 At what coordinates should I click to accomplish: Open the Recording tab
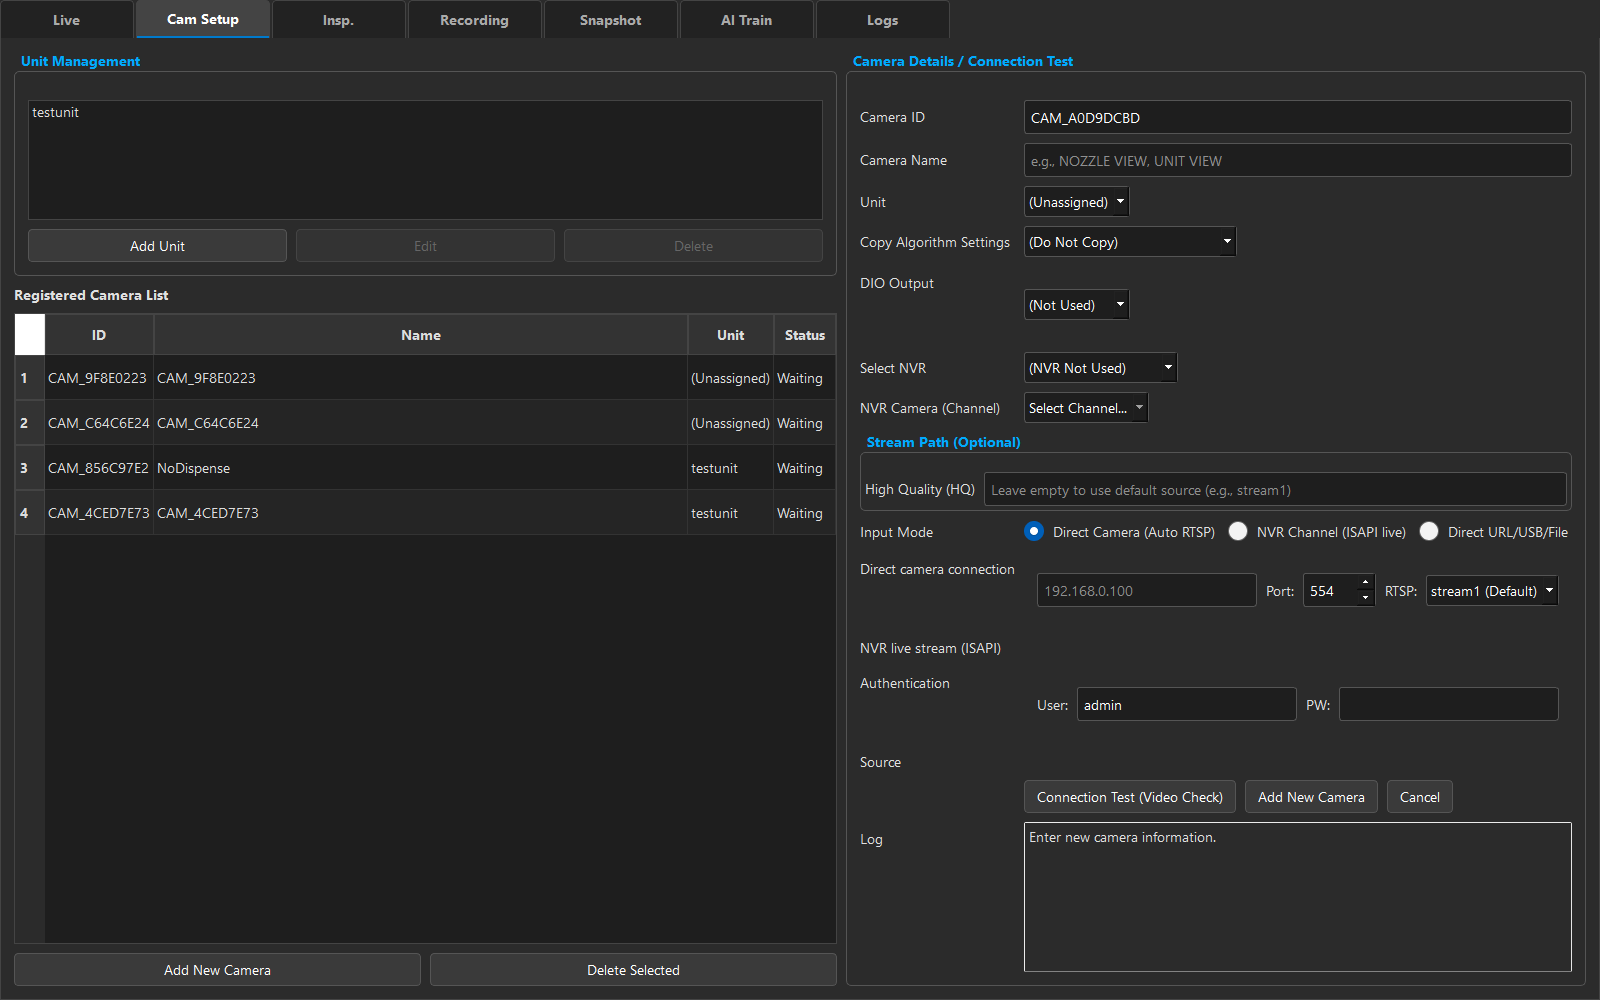(474, 20)
